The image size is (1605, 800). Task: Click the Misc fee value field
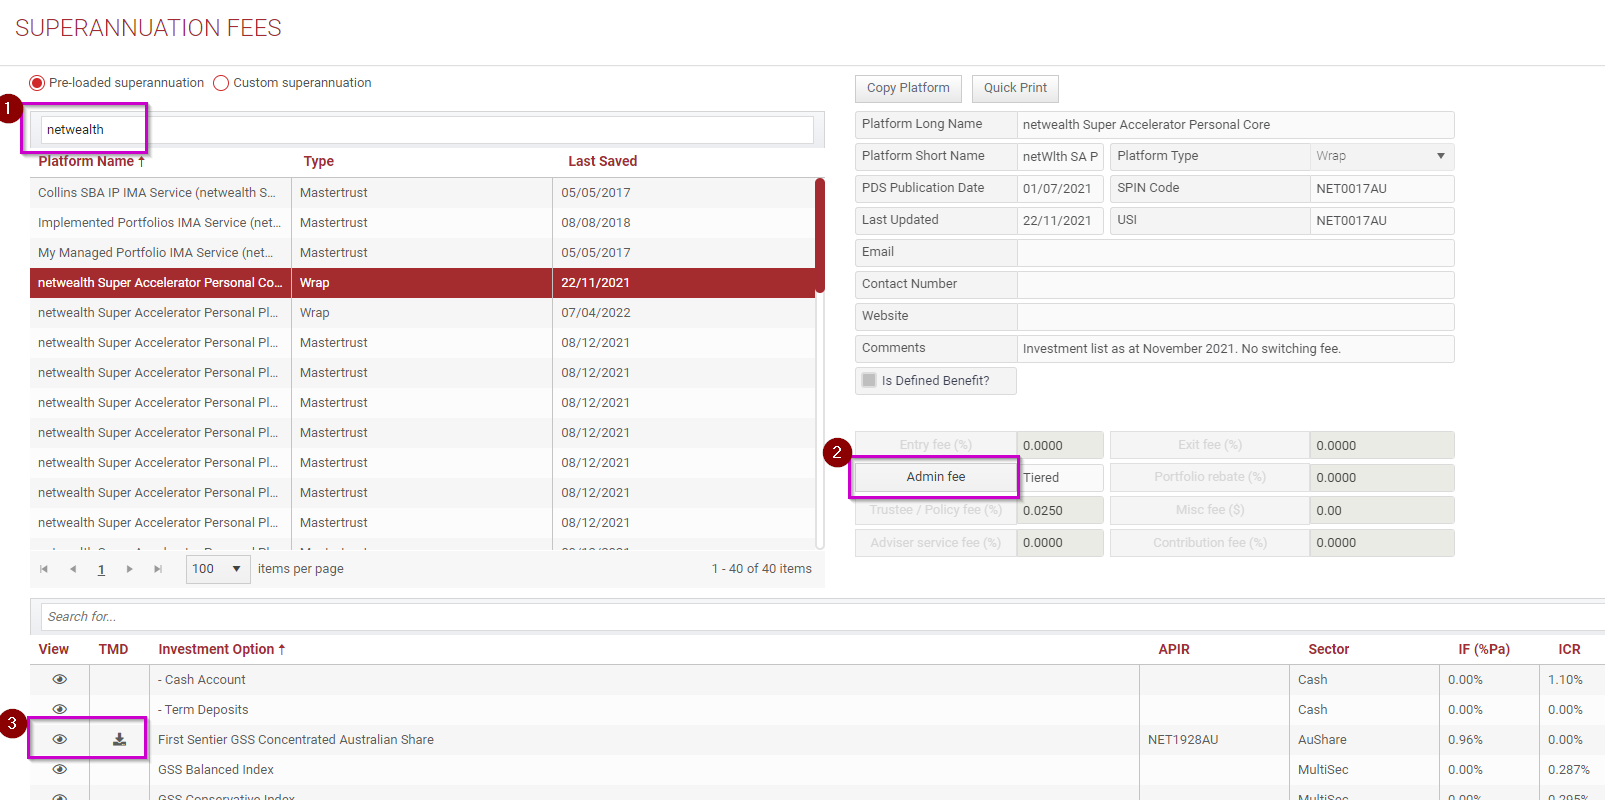1382,511
